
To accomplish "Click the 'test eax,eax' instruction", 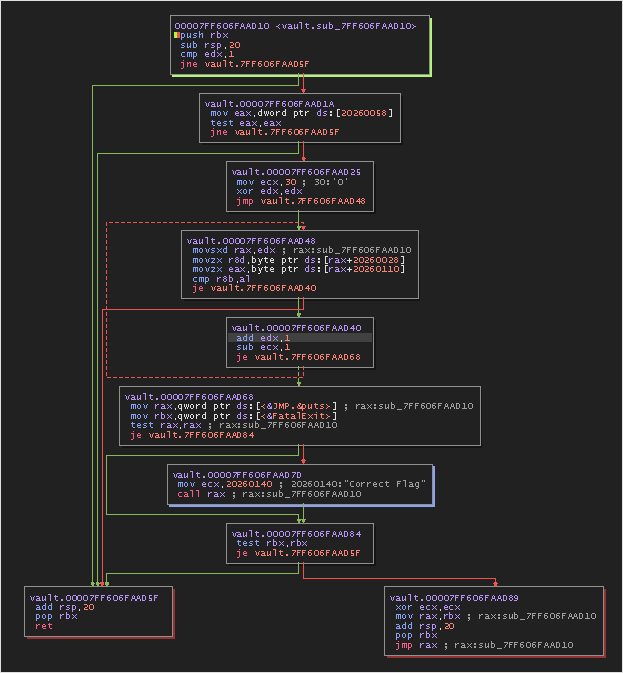I will point(246,123).
